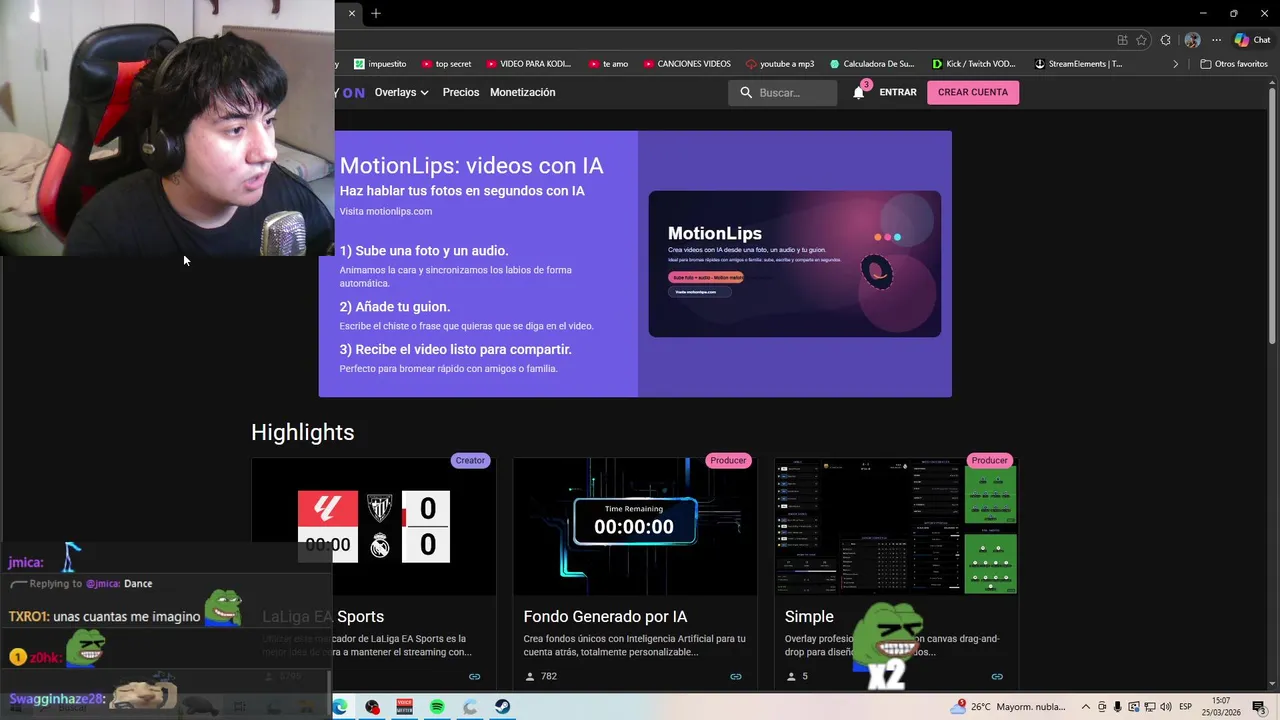Open Microsoft Edge from taskbar
The width and height of the screenshot is (1280, 720).
coord(340,707)
